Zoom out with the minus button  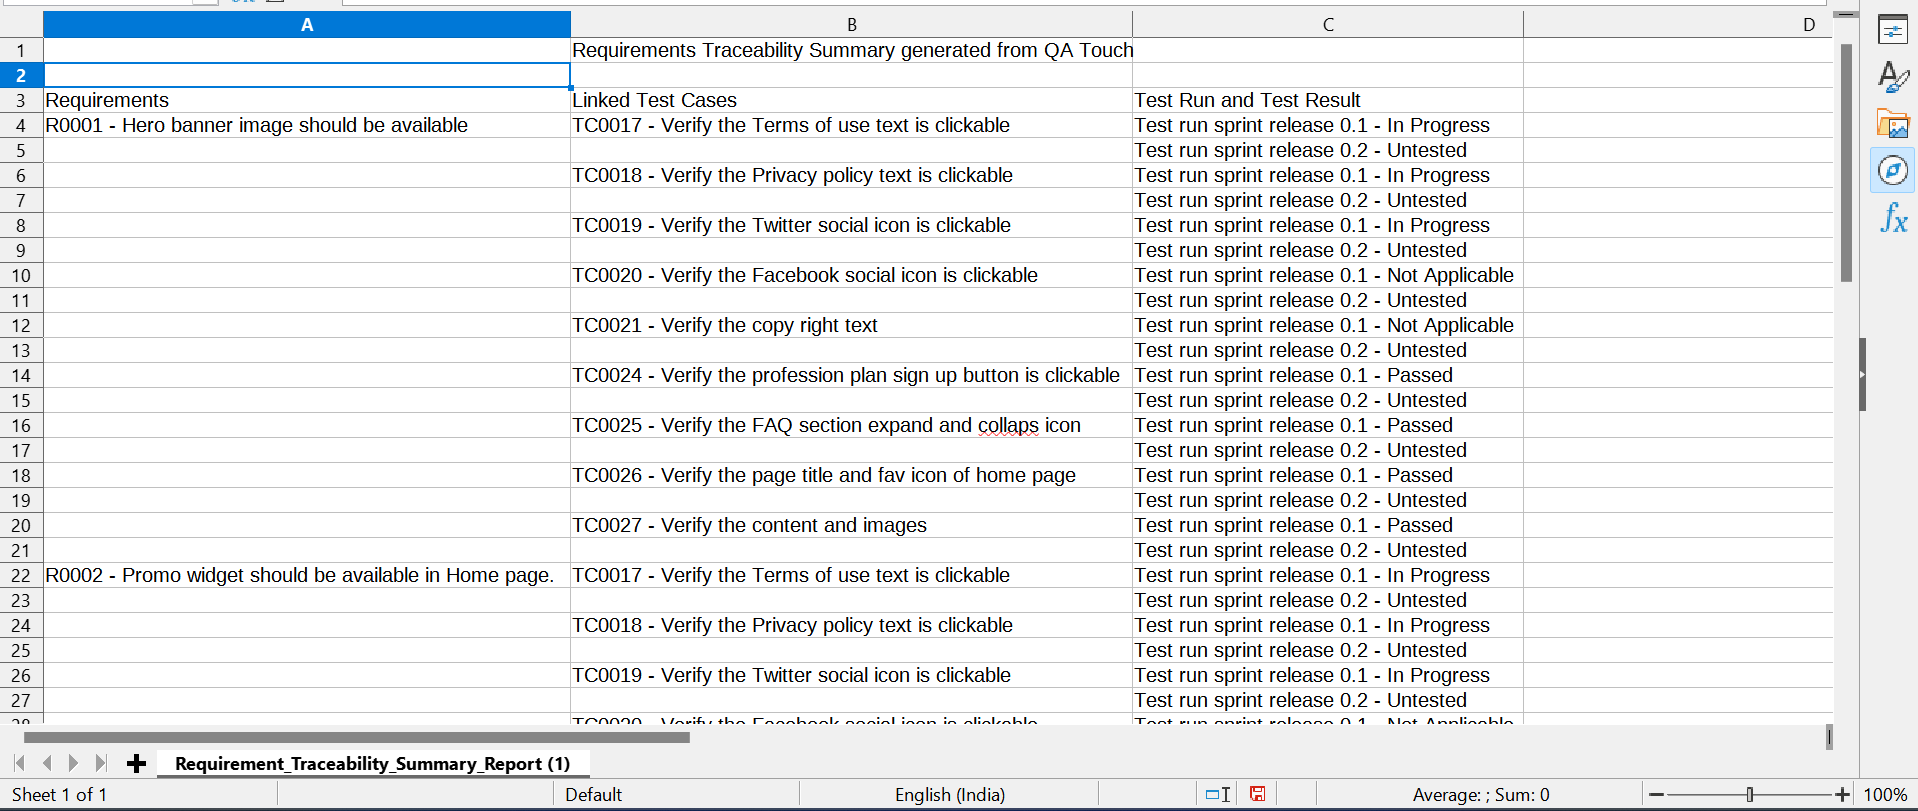[x=1657, y=794]
